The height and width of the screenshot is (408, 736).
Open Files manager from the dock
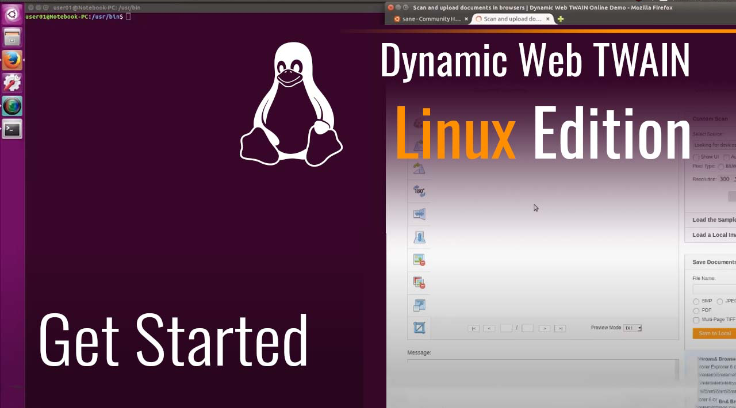point(12,37)
